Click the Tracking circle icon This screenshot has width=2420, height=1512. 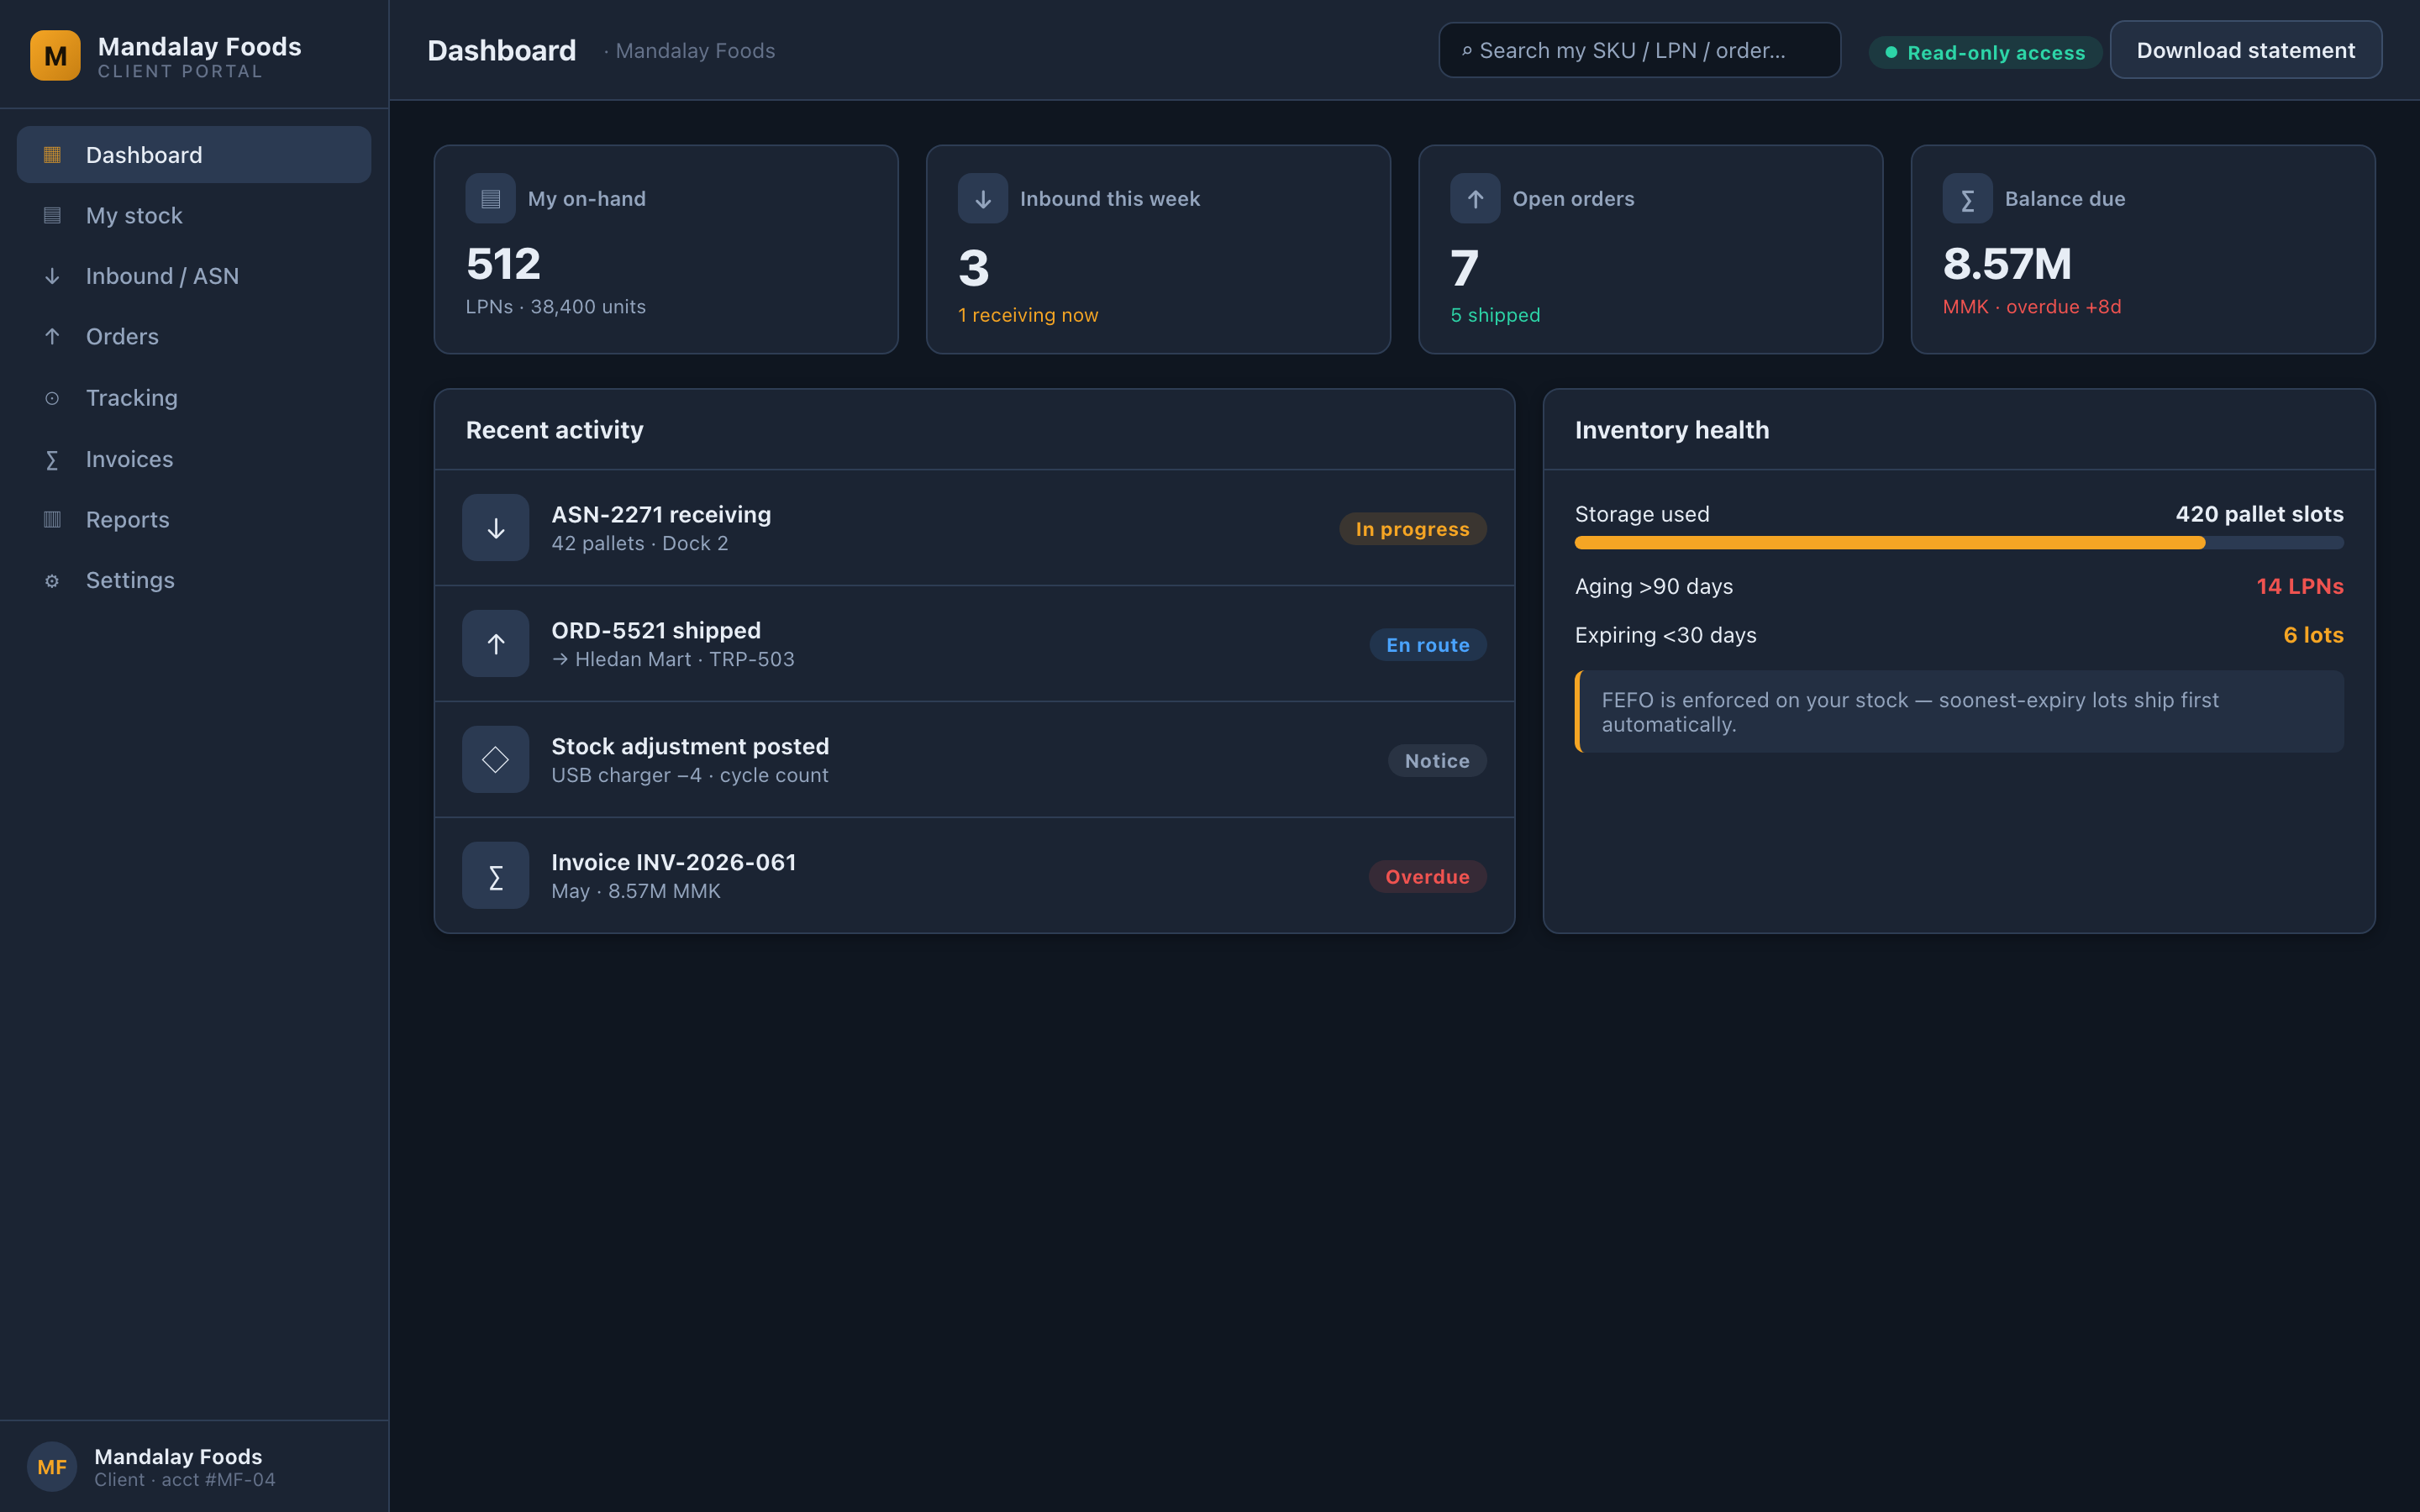(52, 398)
